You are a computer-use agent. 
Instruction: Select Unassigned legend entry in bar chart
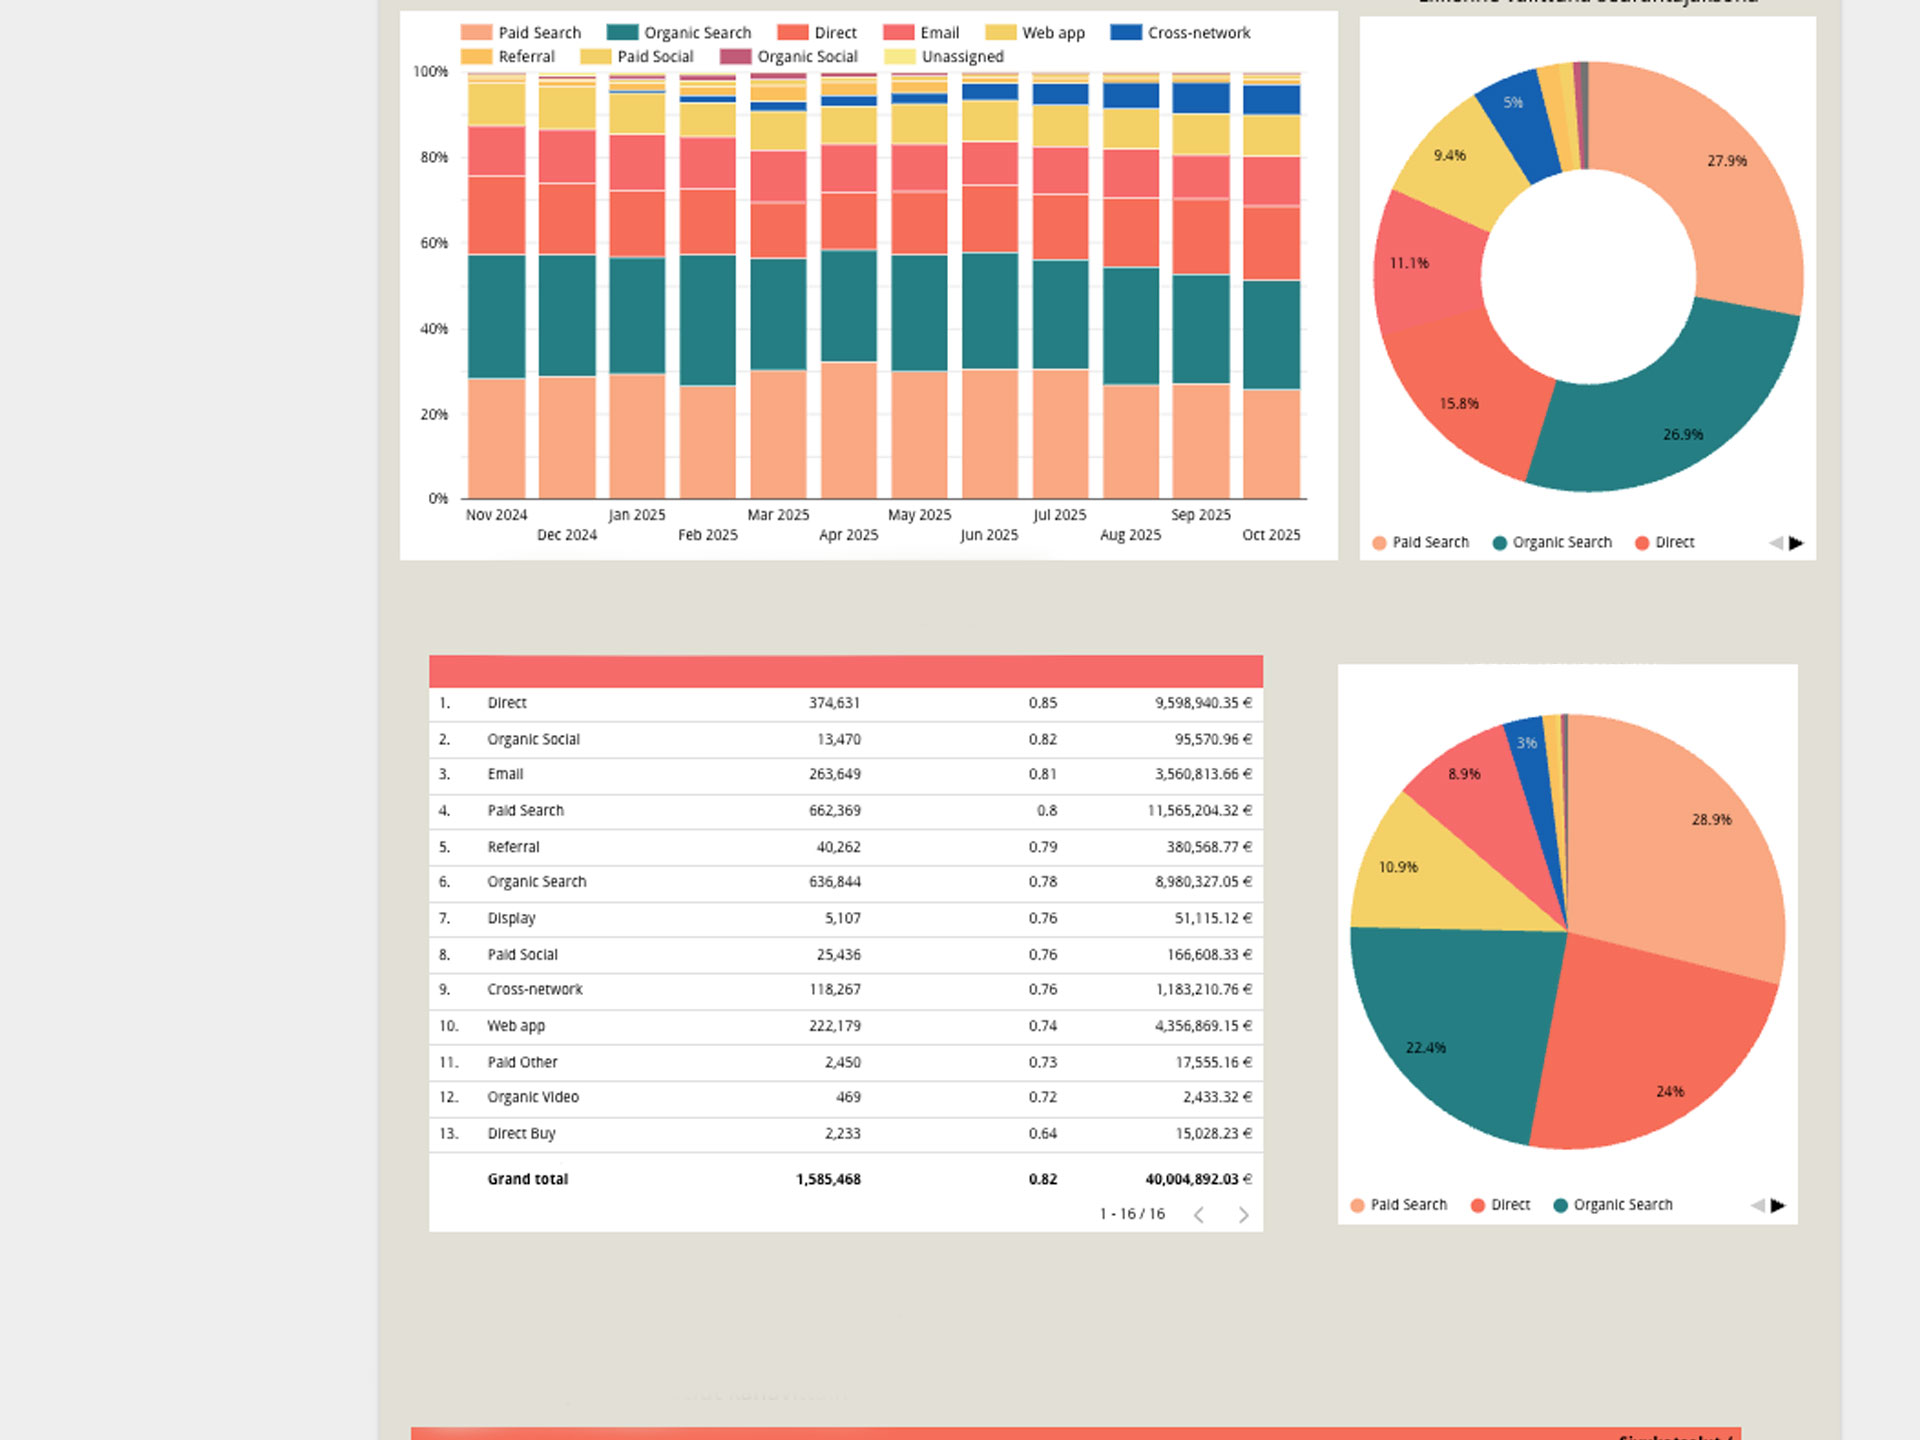961,56
